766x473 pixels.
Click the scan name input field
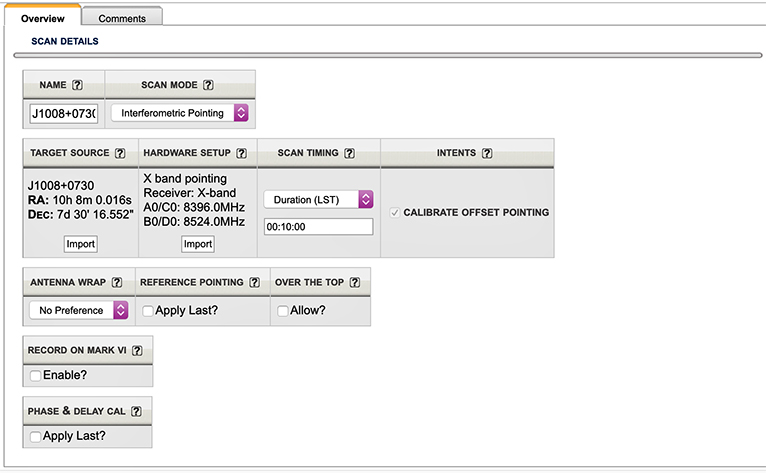pyautogui.click(x=64, y=113)
